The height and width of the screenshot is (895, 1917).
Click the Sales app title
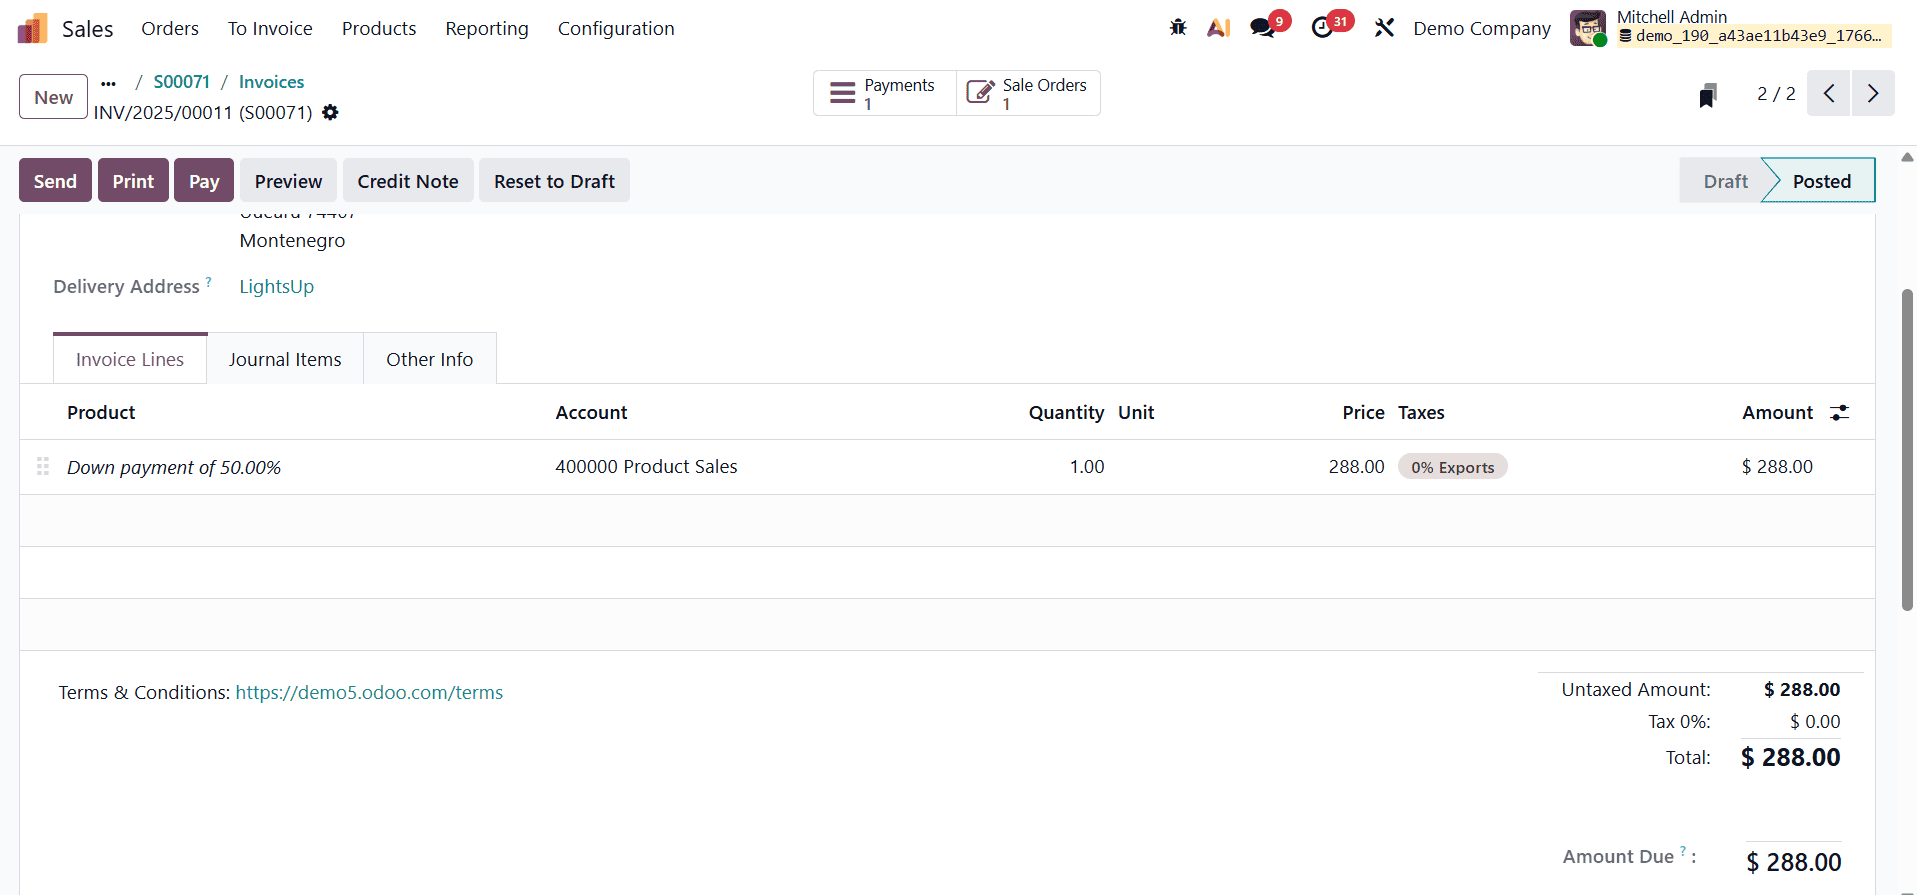coord(87,29)
